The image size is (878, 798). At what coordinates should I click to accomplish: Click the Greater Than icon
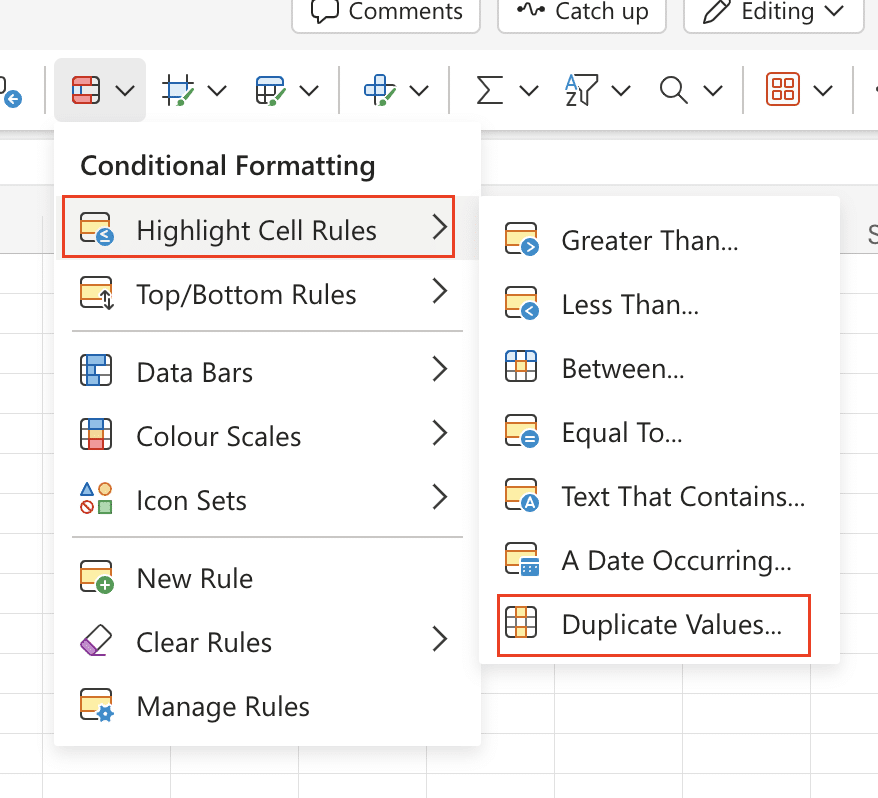[x=522, y=239]
